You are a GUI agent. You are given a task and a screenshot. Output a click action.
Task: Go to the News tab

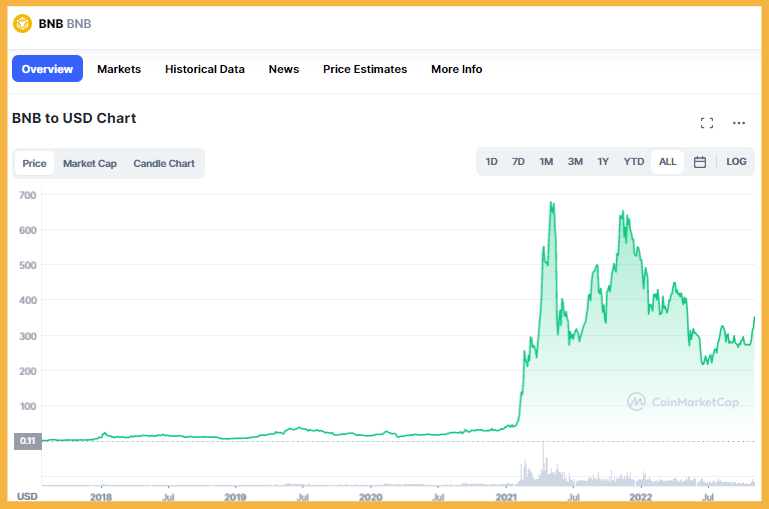pos(283,69)
